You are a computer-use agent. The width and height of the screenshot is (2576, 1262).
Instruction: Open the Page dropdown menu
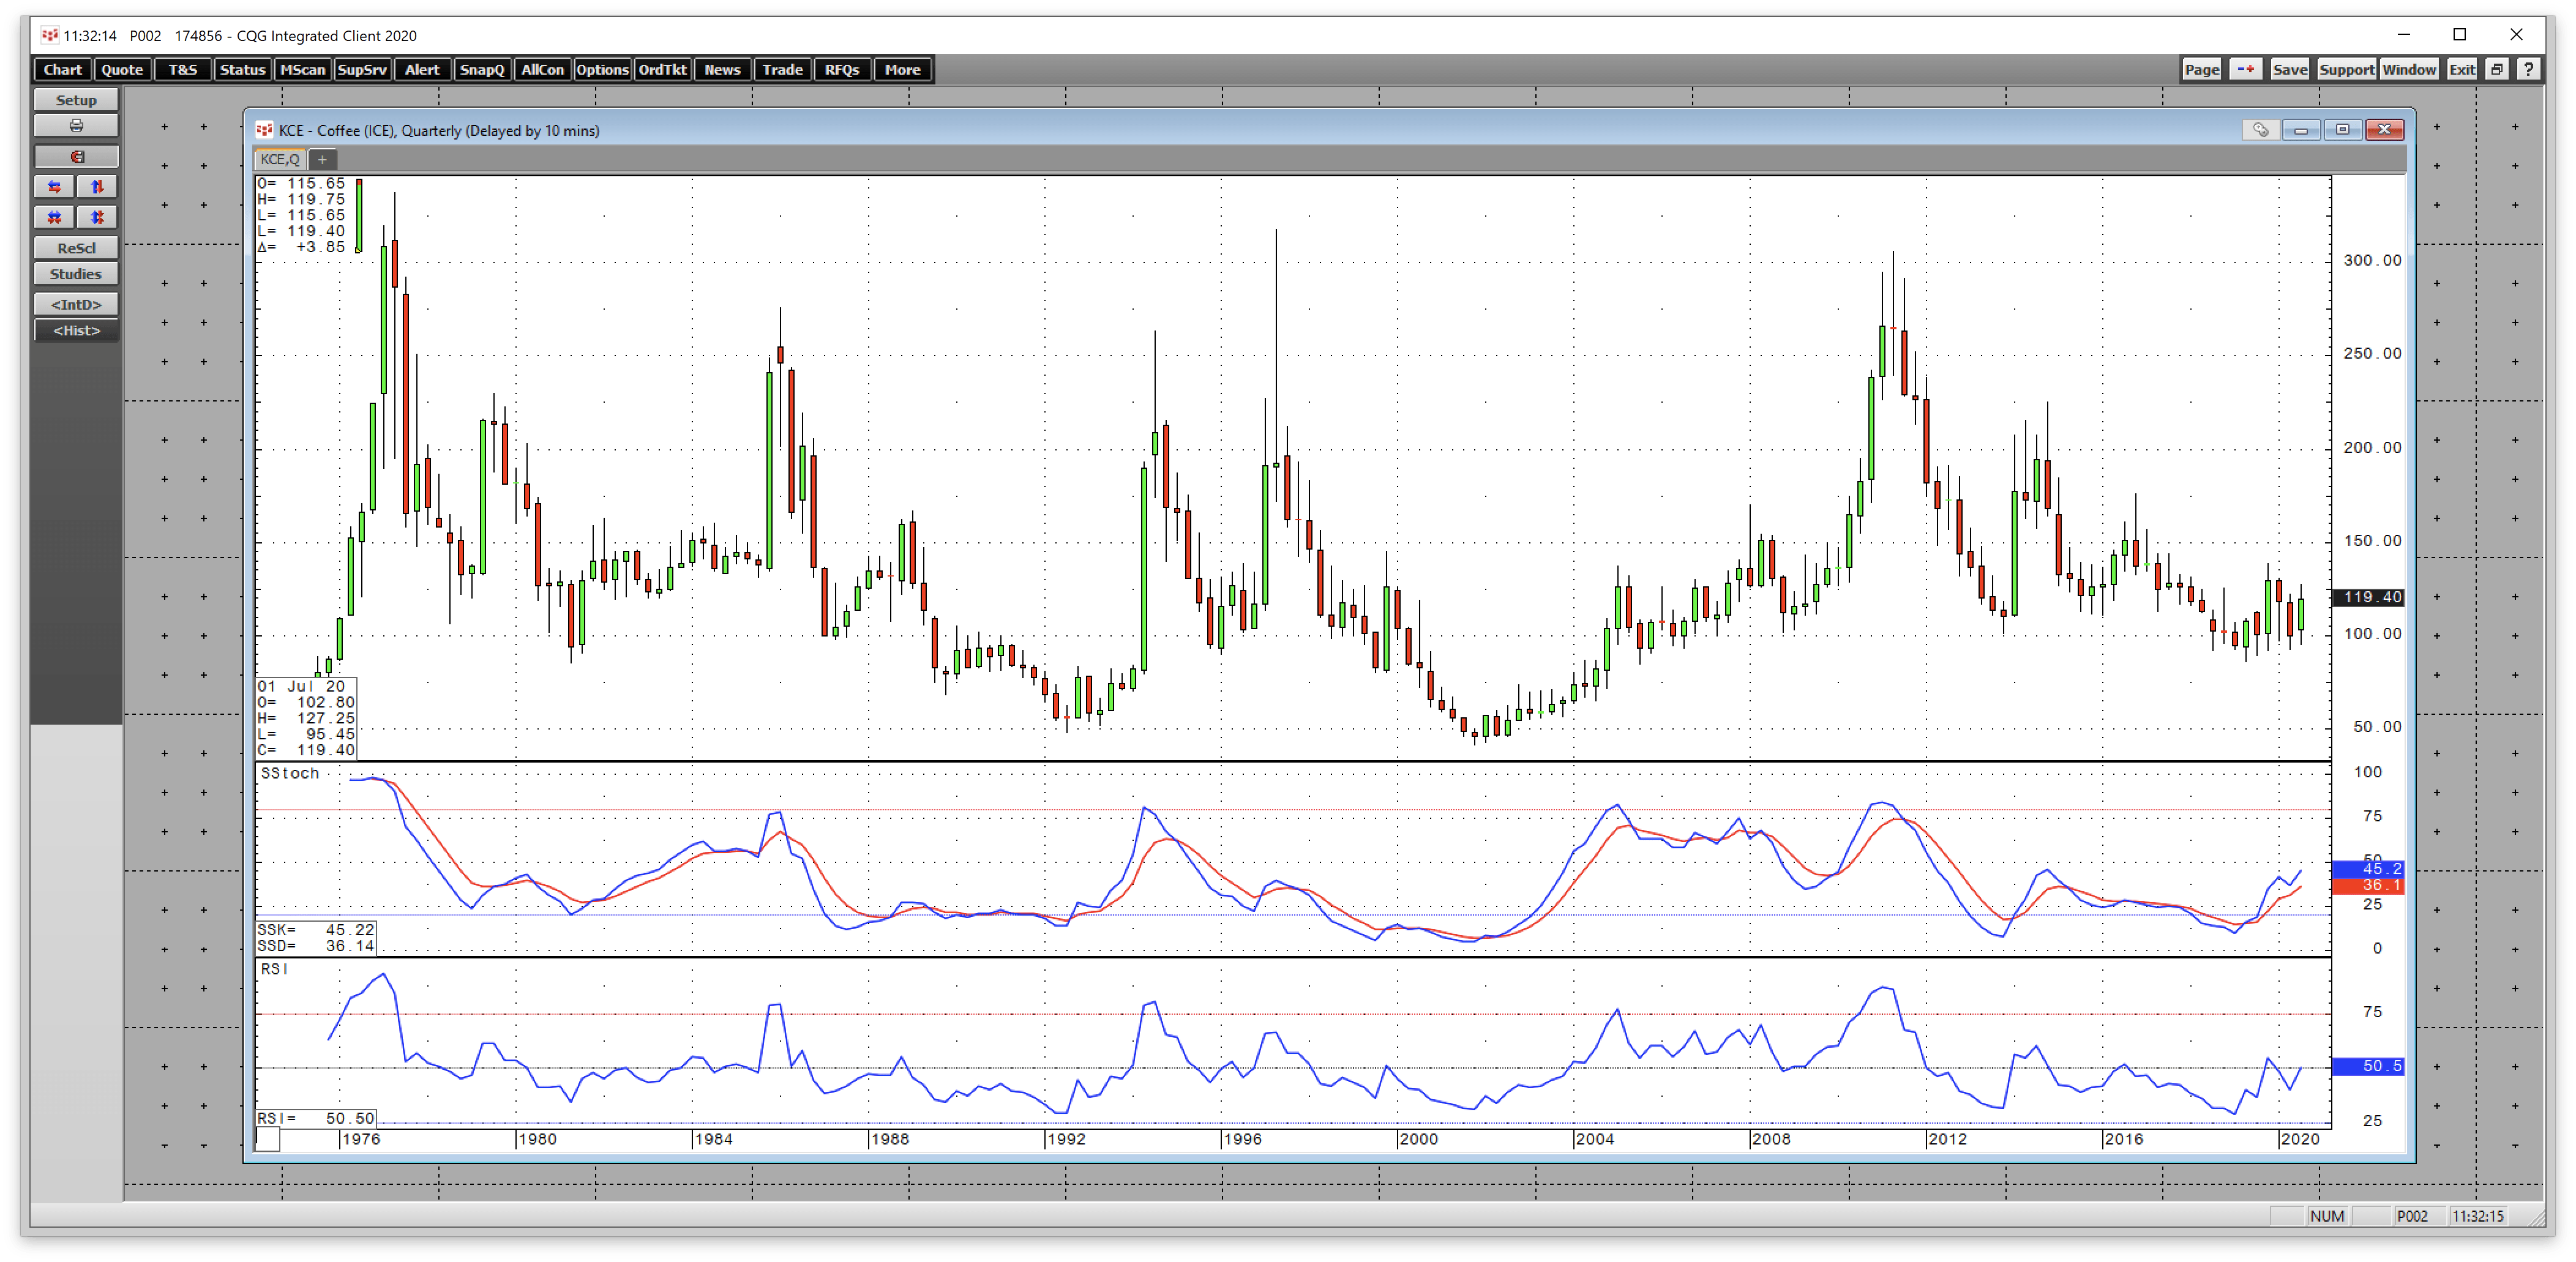click(2201, 69)
